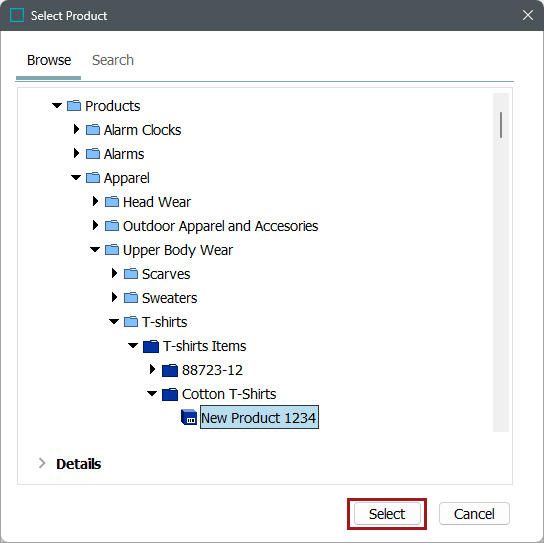Open the Browse tab
This screenshot has height=543, width=544.
(x=49, y=60)
